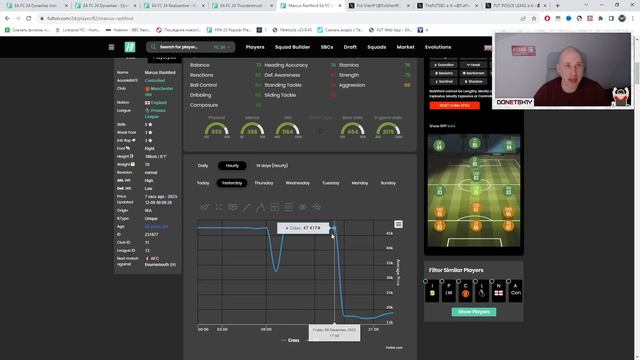Toggle the AcceleRATE Con filter checkbox
The width and height of the screenshot is (640, 360).
click(509, 281)
